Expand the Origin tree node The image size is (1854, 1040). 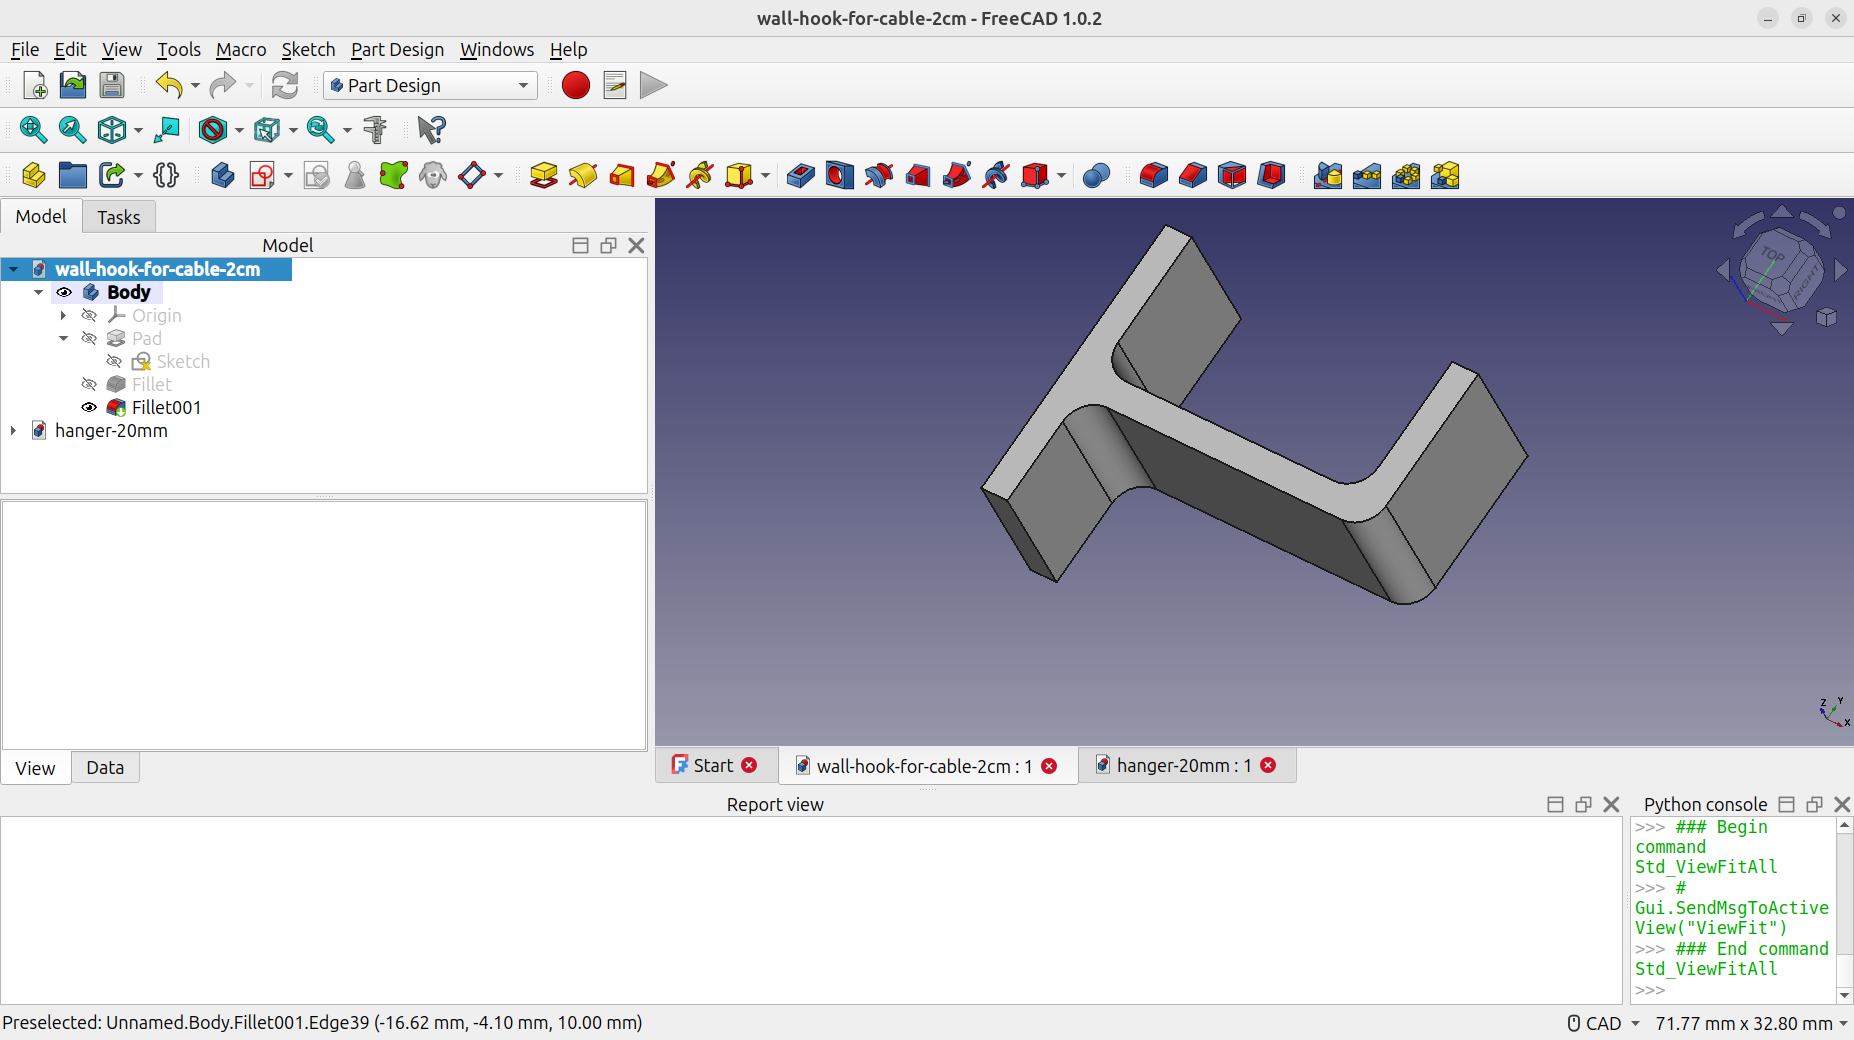coord(63,316)
